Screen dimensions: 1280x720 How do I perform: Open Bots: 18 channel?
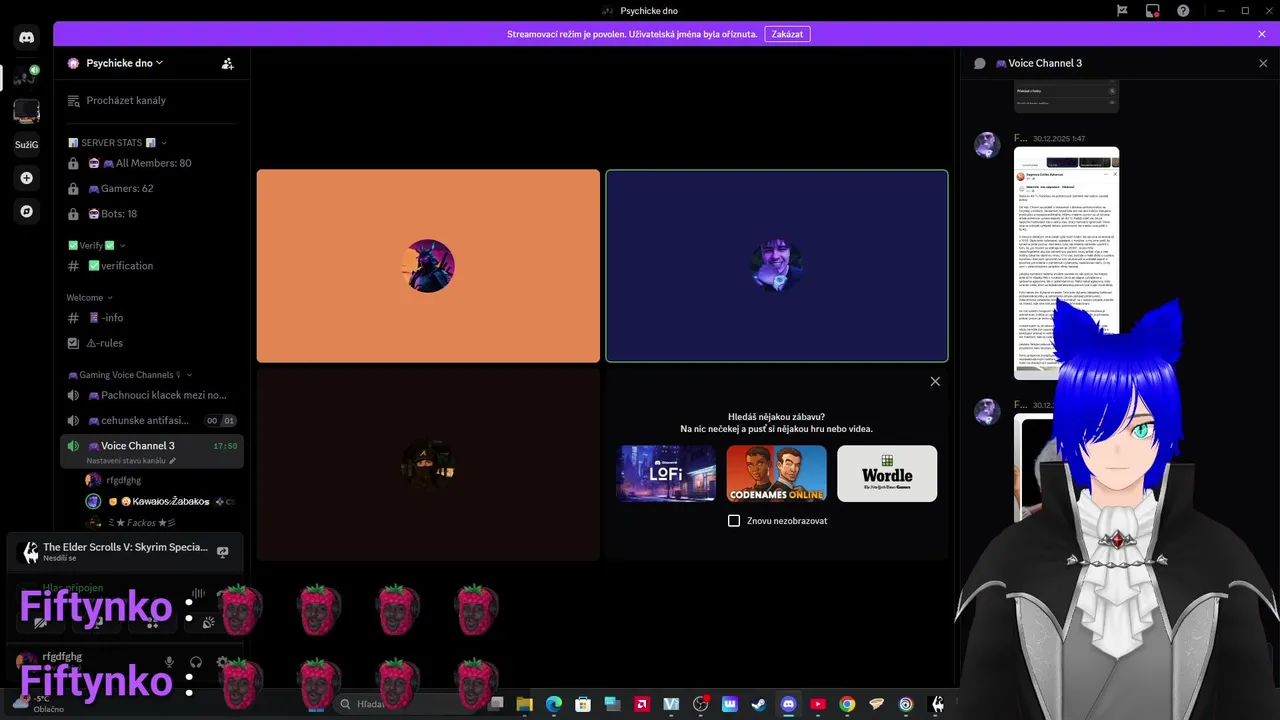pos(150,214)
